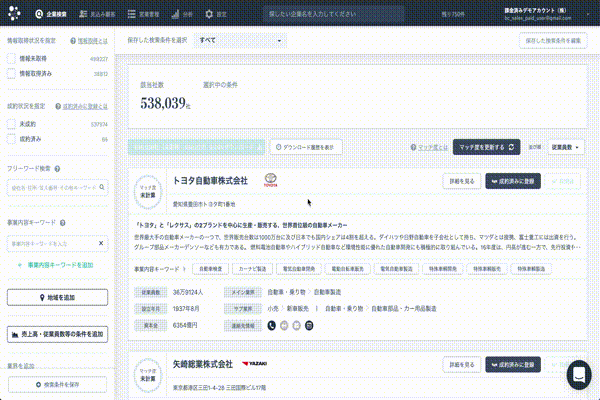Click the fourth keyword tag in Toyota's card

coord(347,269)
